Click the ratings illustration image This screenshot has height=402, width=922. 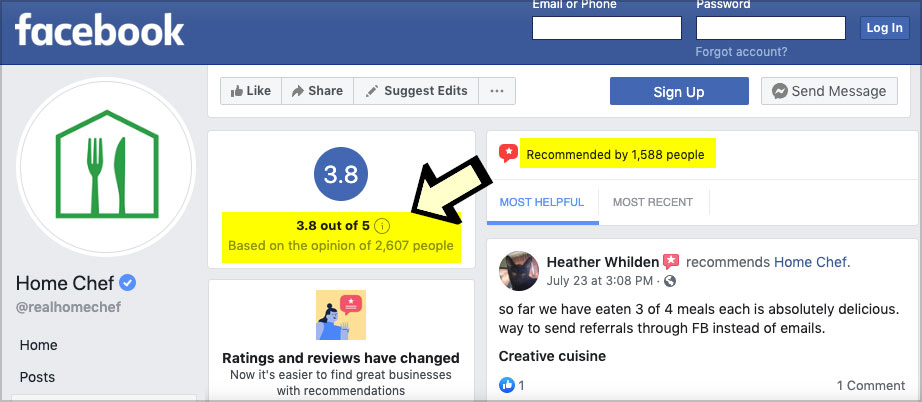(341, 315)
